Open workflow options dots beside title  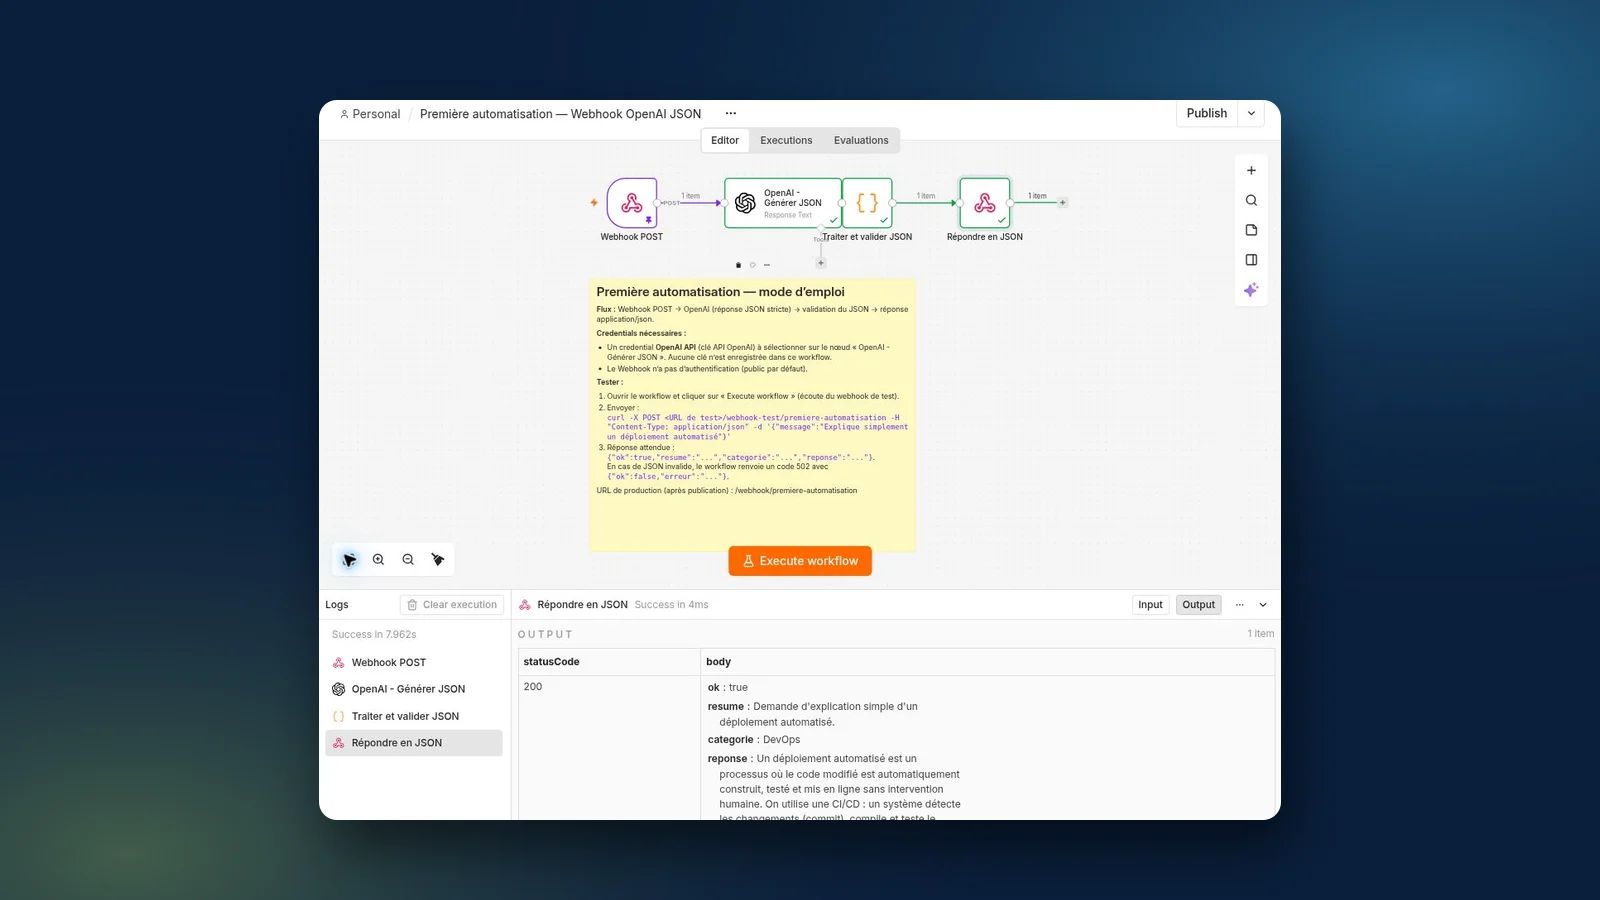tap(731, 114)
